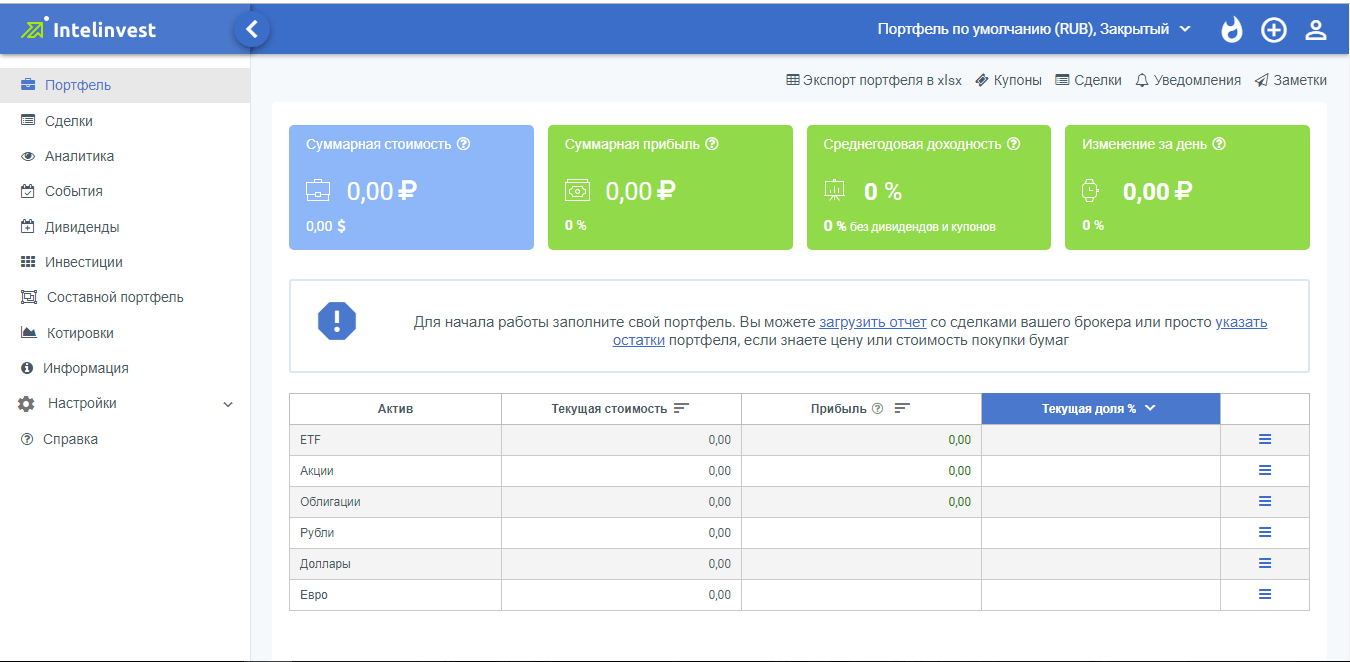
Task: Click the flame icon in header
Action: (1232, 30)
